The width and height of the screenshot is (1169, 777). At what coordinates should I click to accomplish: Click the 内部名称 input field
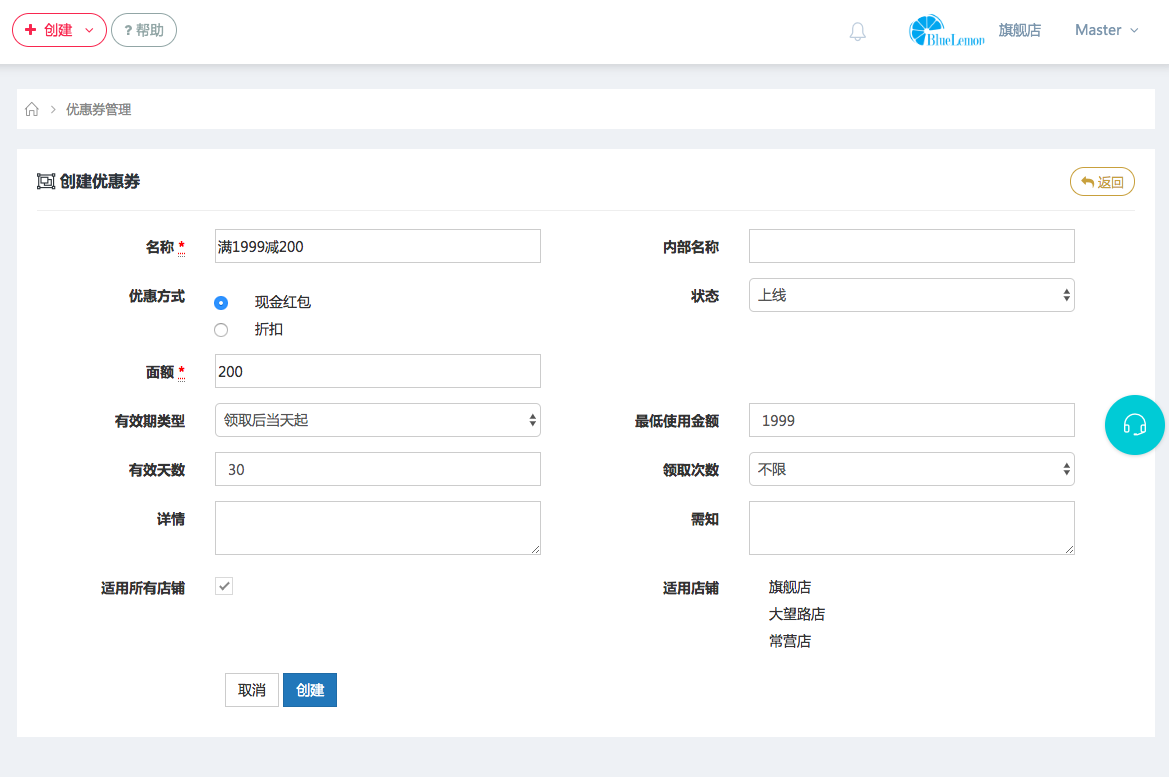click(x=911, y=246)
